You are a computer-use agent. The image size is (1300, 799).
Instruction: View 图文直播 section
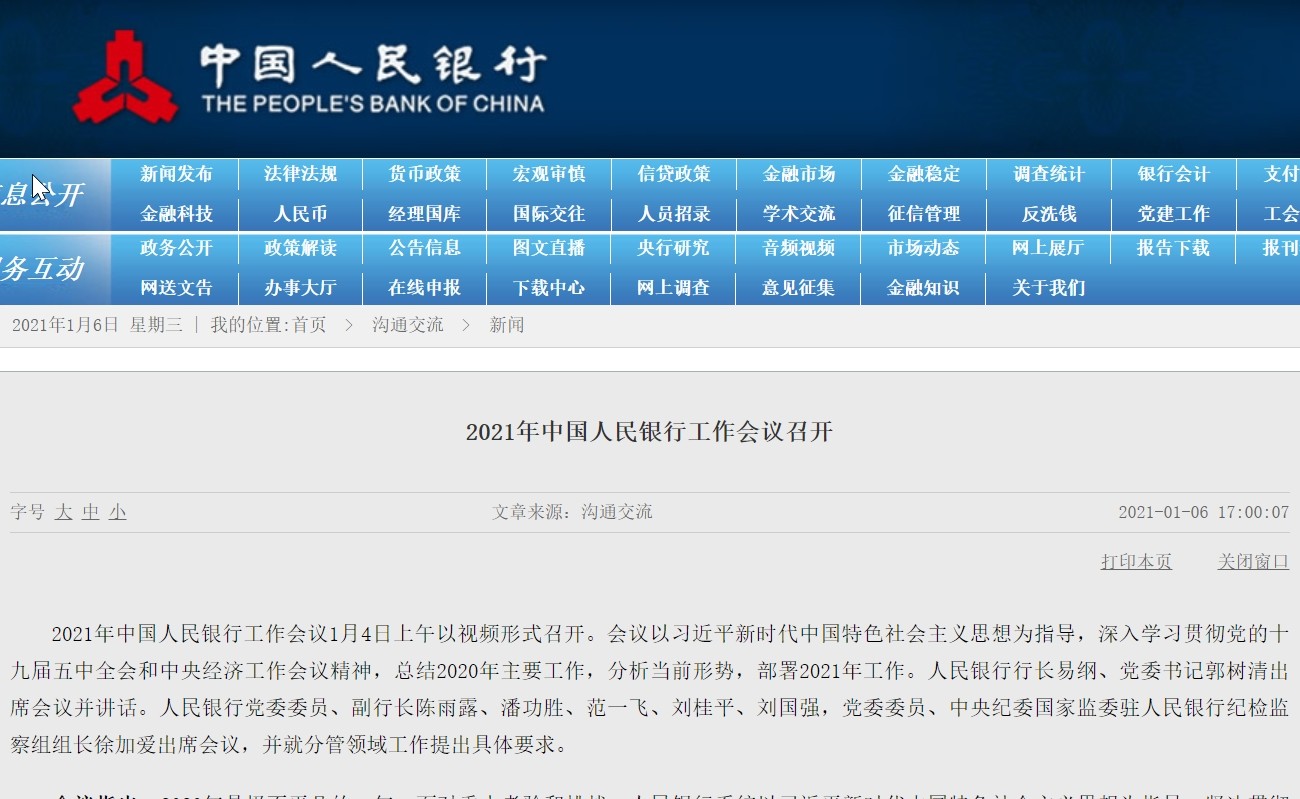click(549, 248)
